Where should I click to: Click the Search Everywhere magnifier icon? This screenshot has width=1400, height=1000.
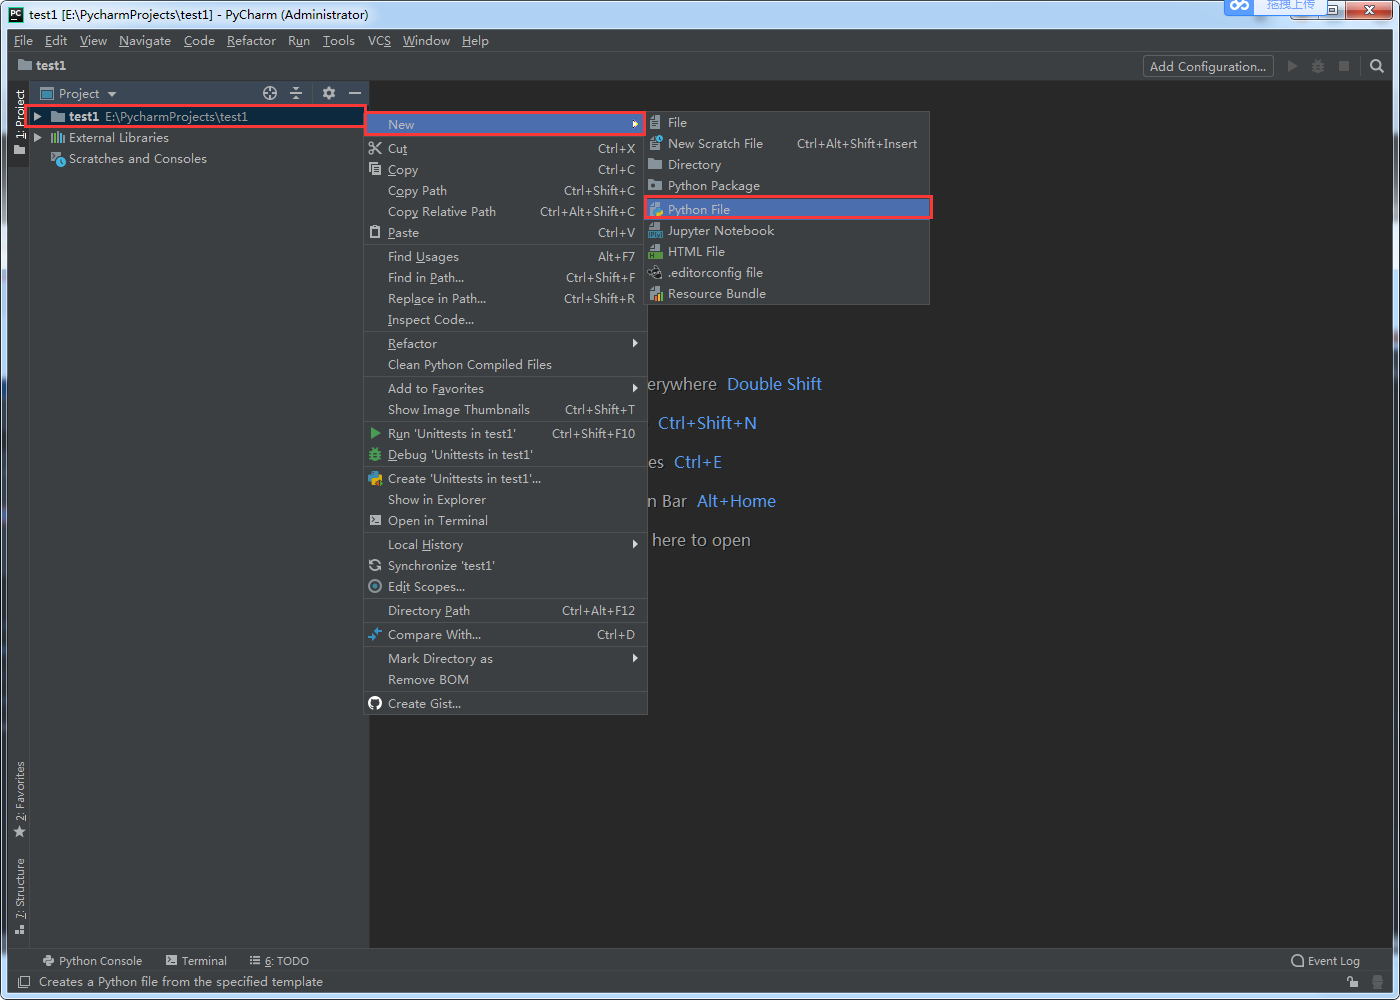pyautogui.click(x=1377, y=66)
